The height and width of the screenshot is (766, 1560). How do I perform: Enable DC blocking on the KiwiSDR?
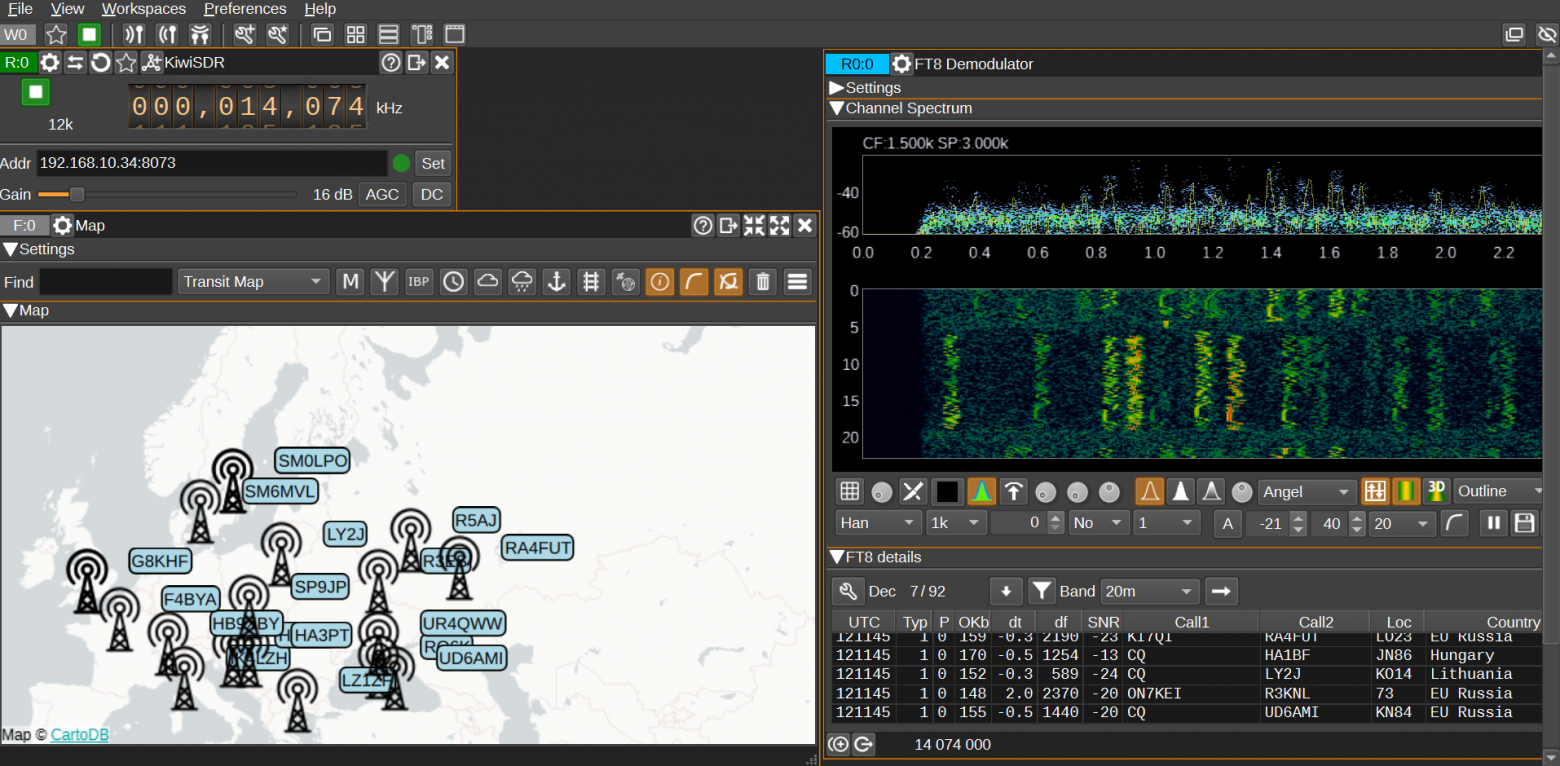431,194
